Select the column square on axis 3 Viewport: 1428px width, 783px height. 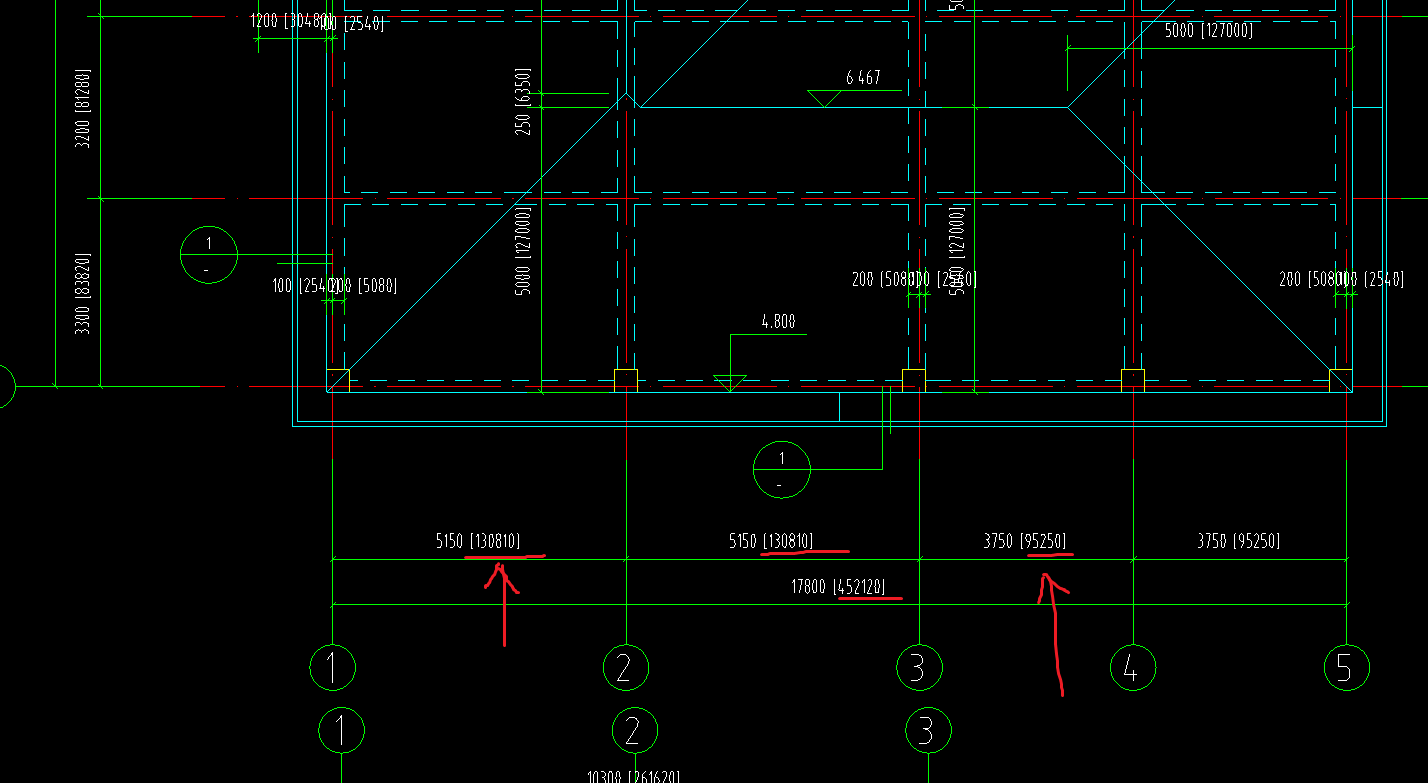(914, 380)
